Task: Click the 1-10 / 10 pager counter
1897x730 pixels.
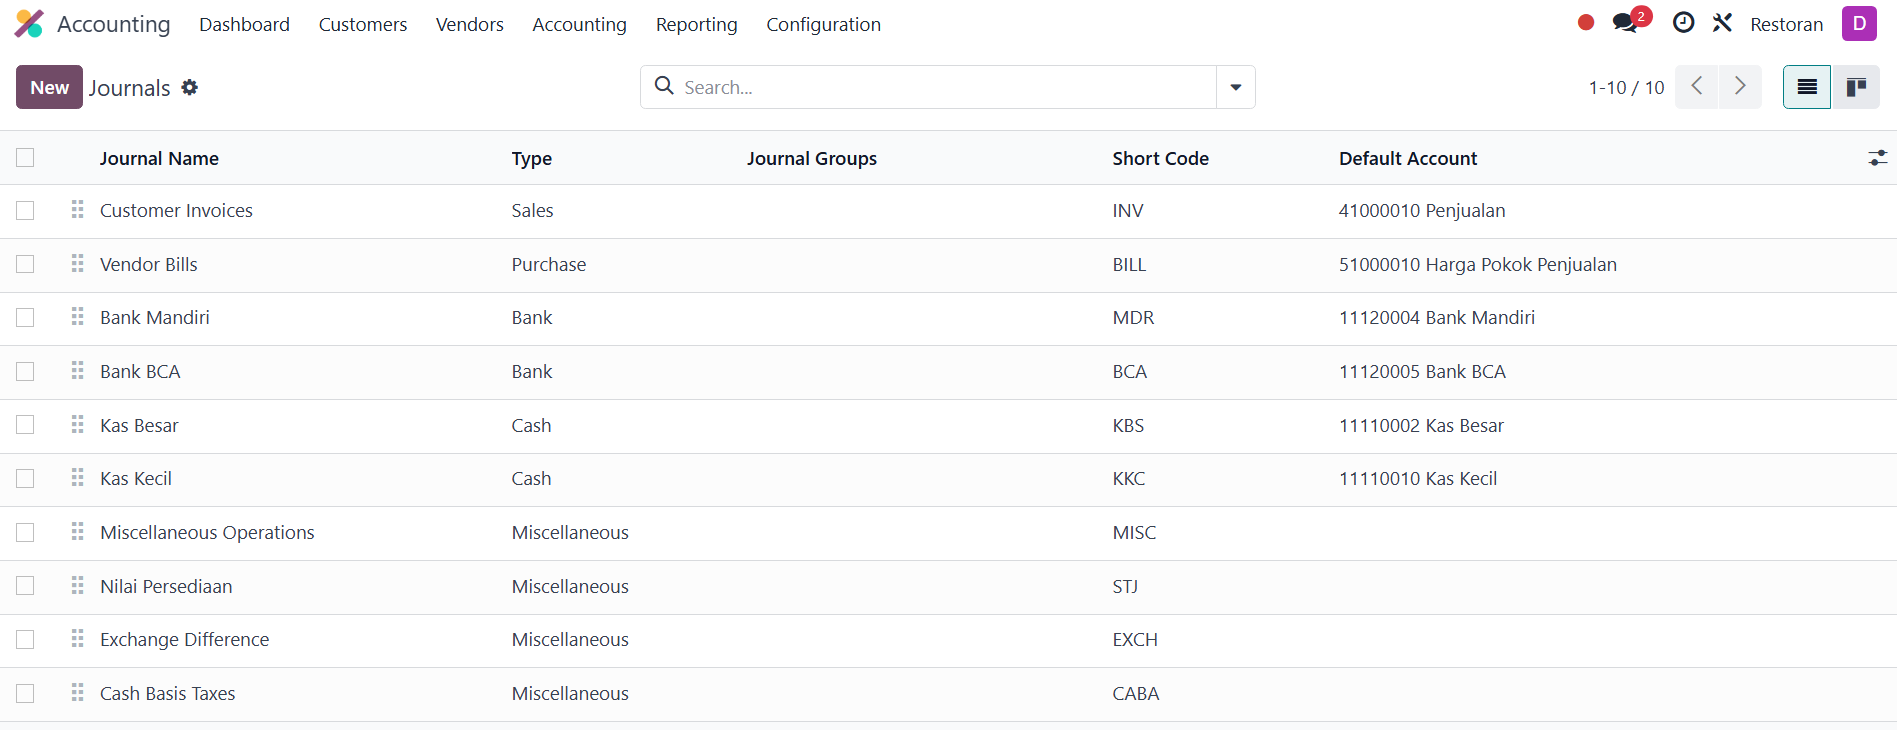Action: [1626, 88]
